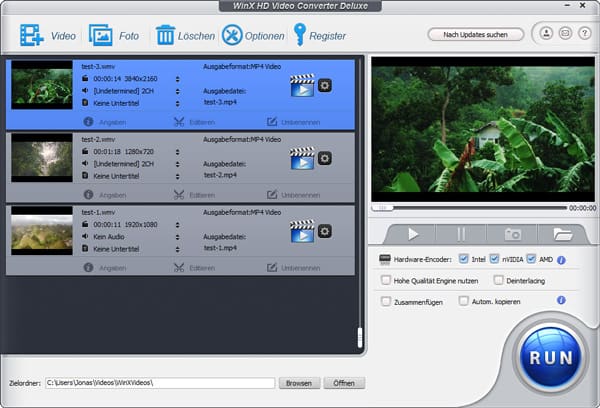The width and height of the screenshot is (600, 408).
Task: Click Nach Updates suchen button
Action: 475,34
